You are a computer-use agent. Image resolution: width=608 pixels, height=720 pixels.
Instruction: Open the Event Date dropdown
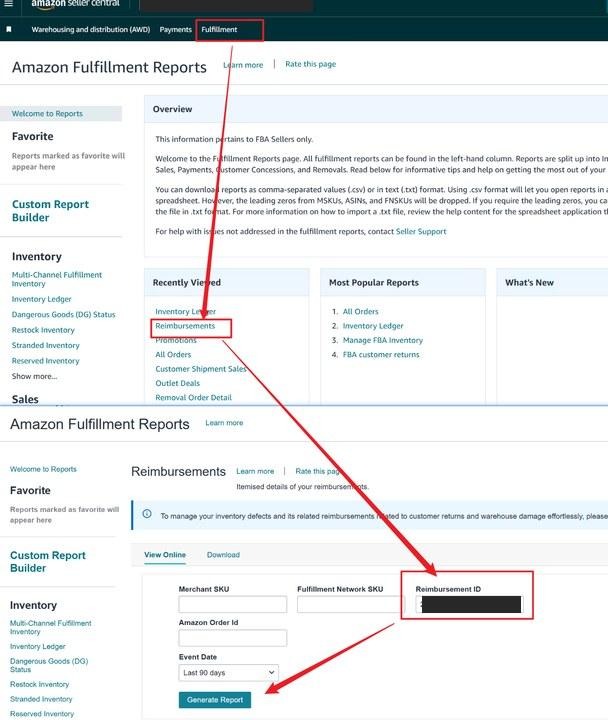coord(228,673)
